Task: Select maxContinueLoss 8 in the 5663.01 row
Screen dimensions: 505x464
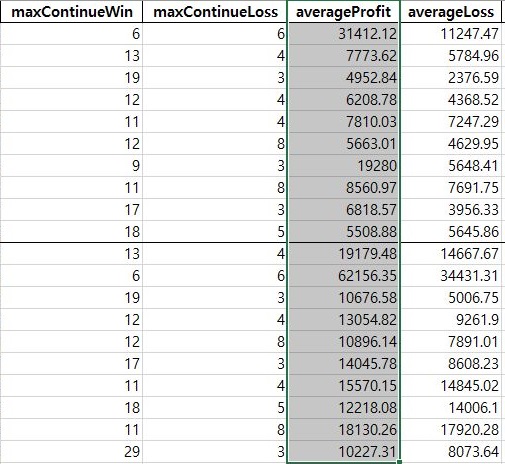Action: point(215,144)
